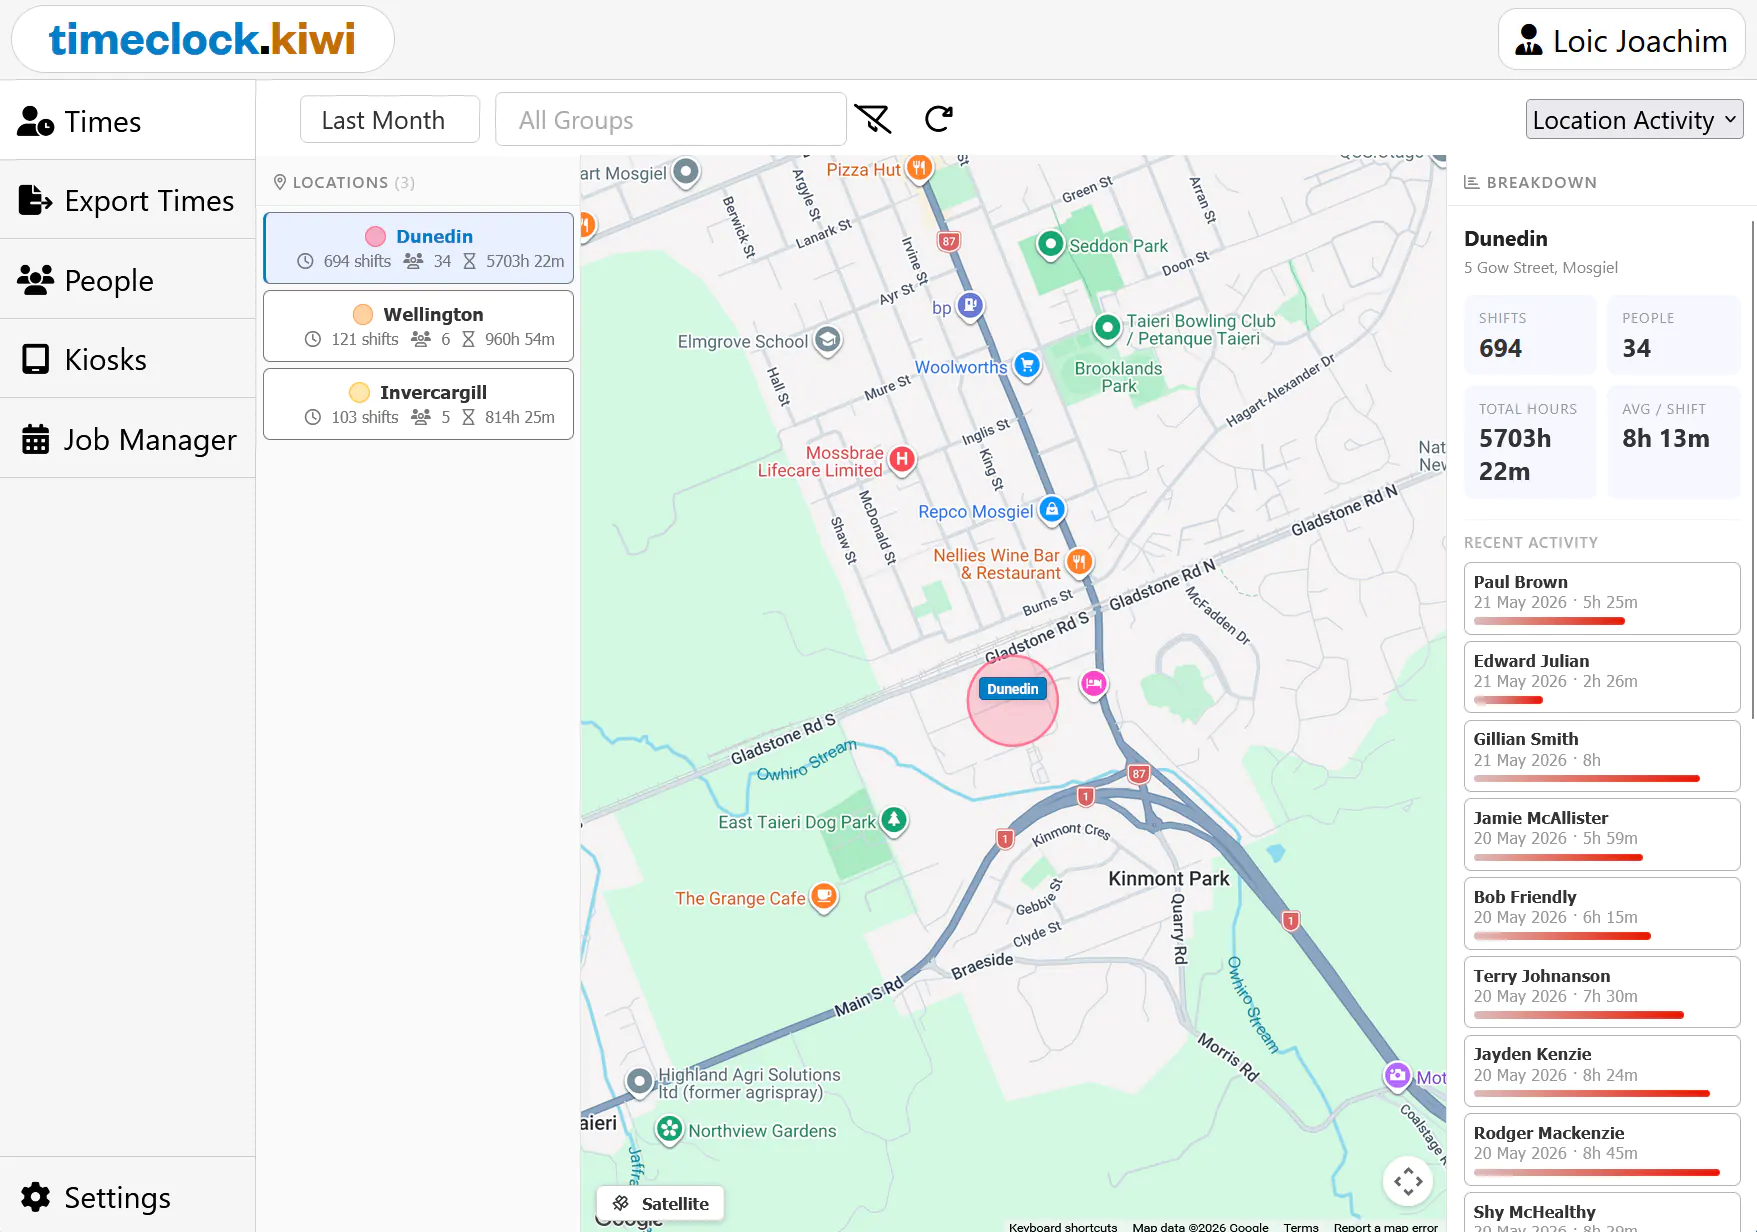Viewport: 1757px width, 1232px height.
Task: Click the Kiosks tablet icon
Action: coord(36,359)
